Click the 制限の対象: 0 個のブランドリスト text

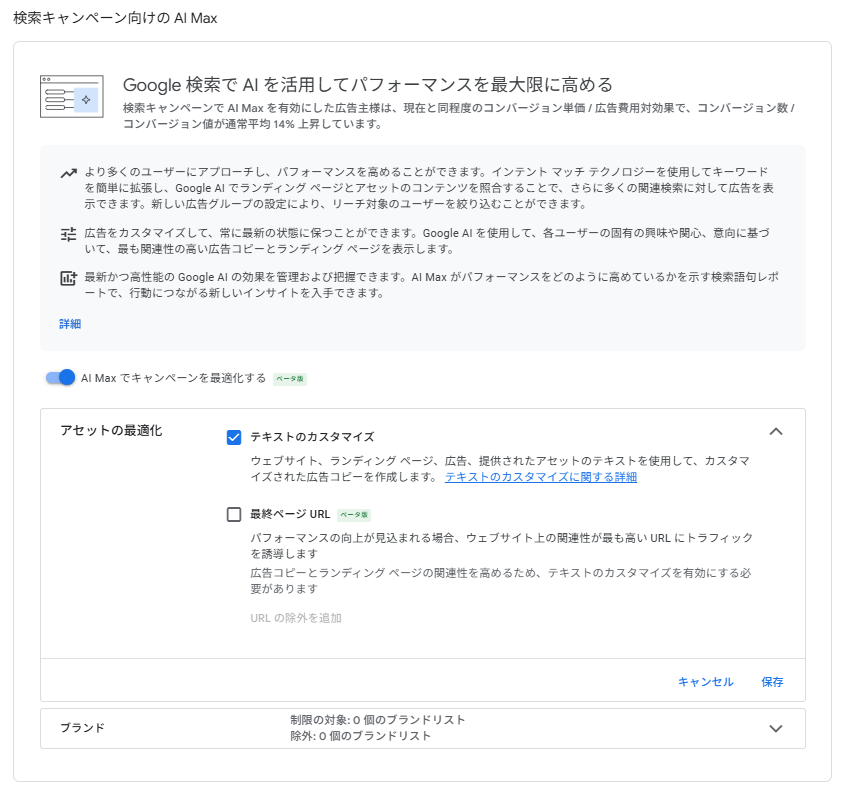tap(378, 720)
